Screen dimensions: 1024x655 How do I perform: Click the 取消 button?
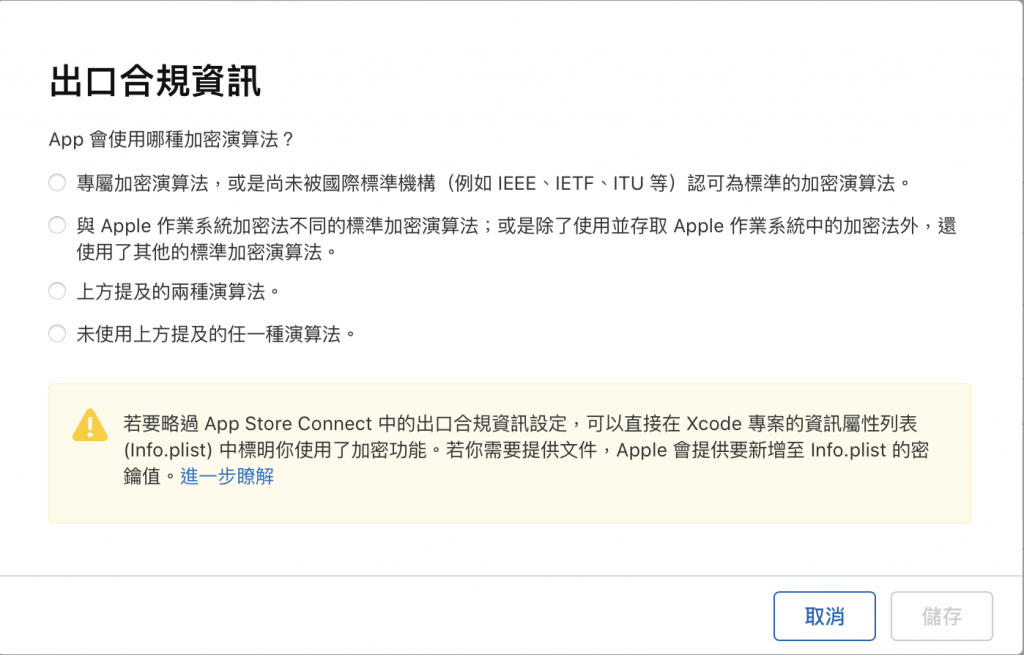pyautogui.click(x=824, y=616)
